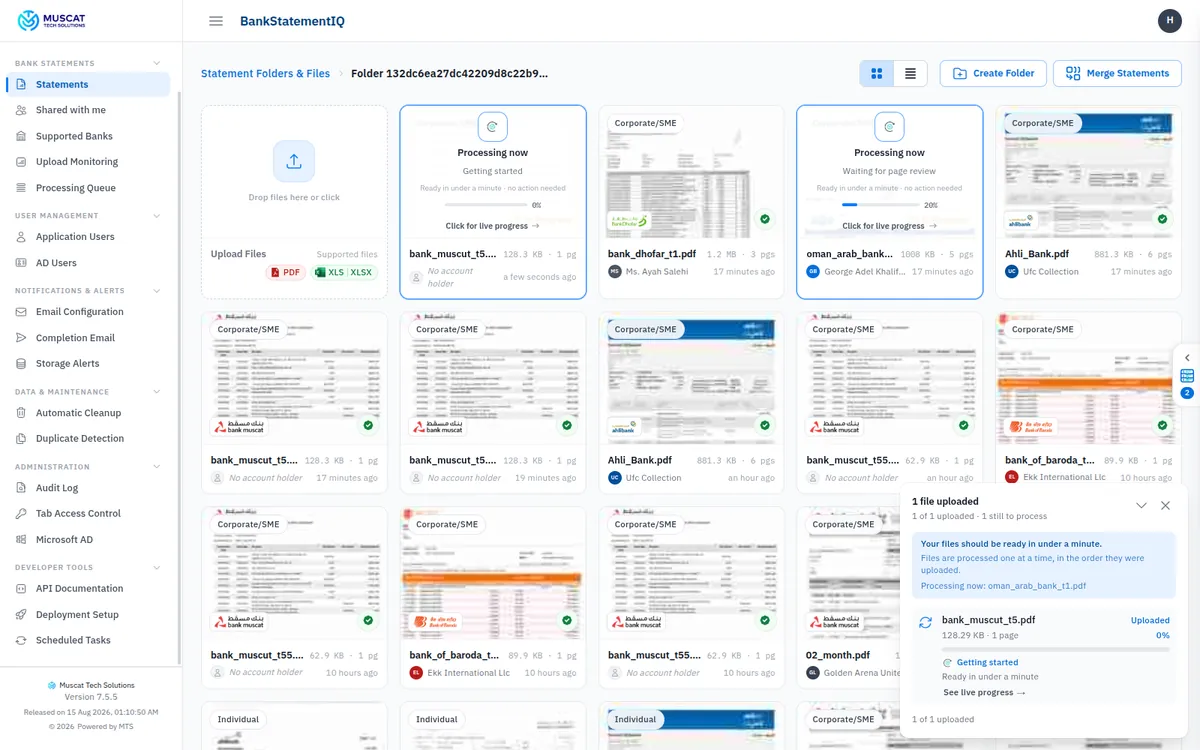Click Storage Alerts database icon
Viewport: 1200px width, 750px height.
(x=21, y=363)
